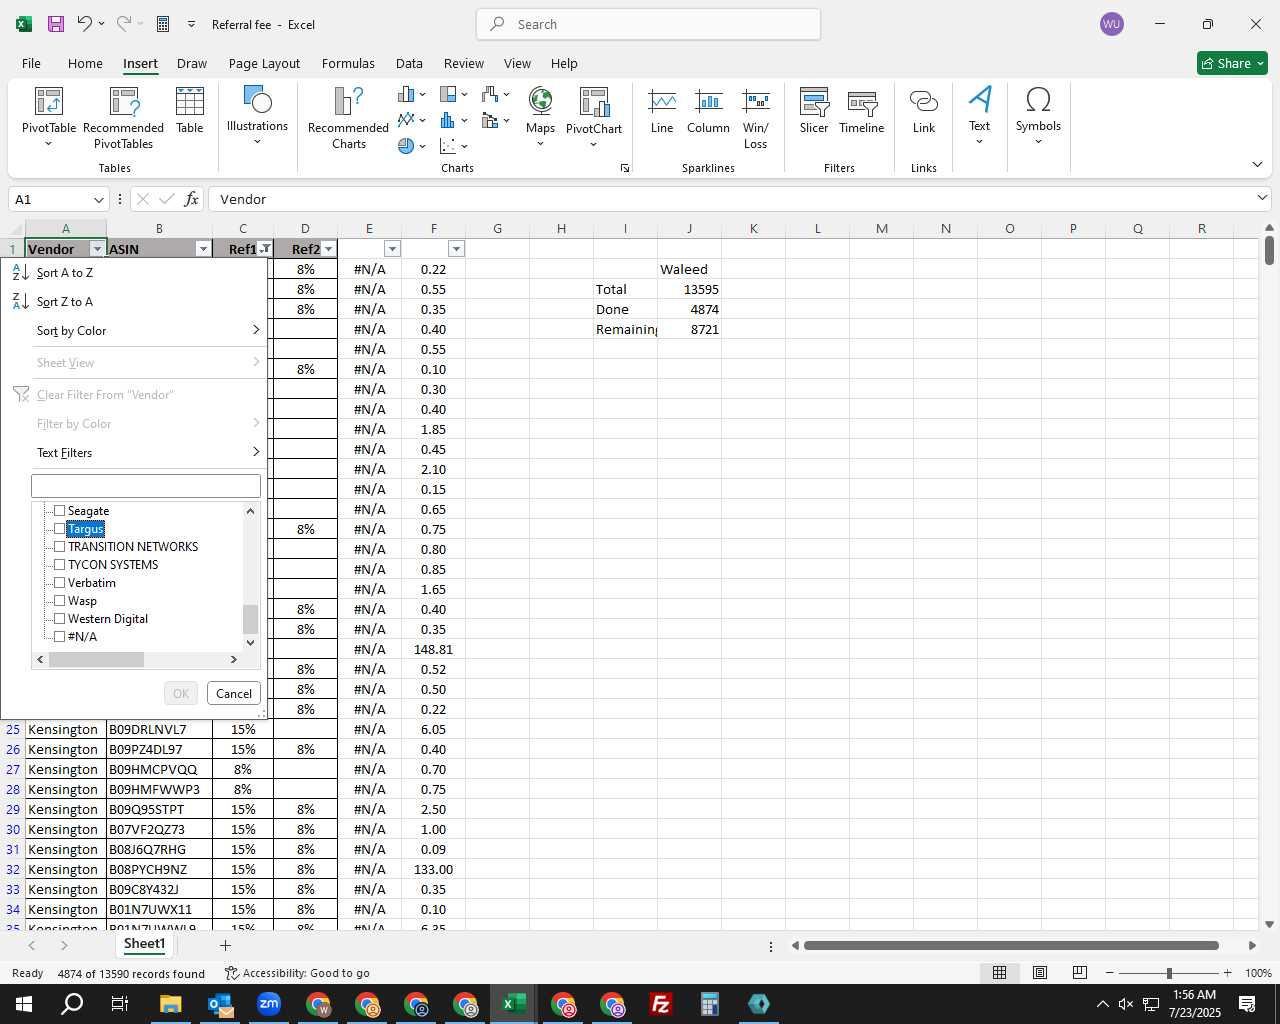
Task: Open the column E filter dropdown
Action: coord(392,249)
